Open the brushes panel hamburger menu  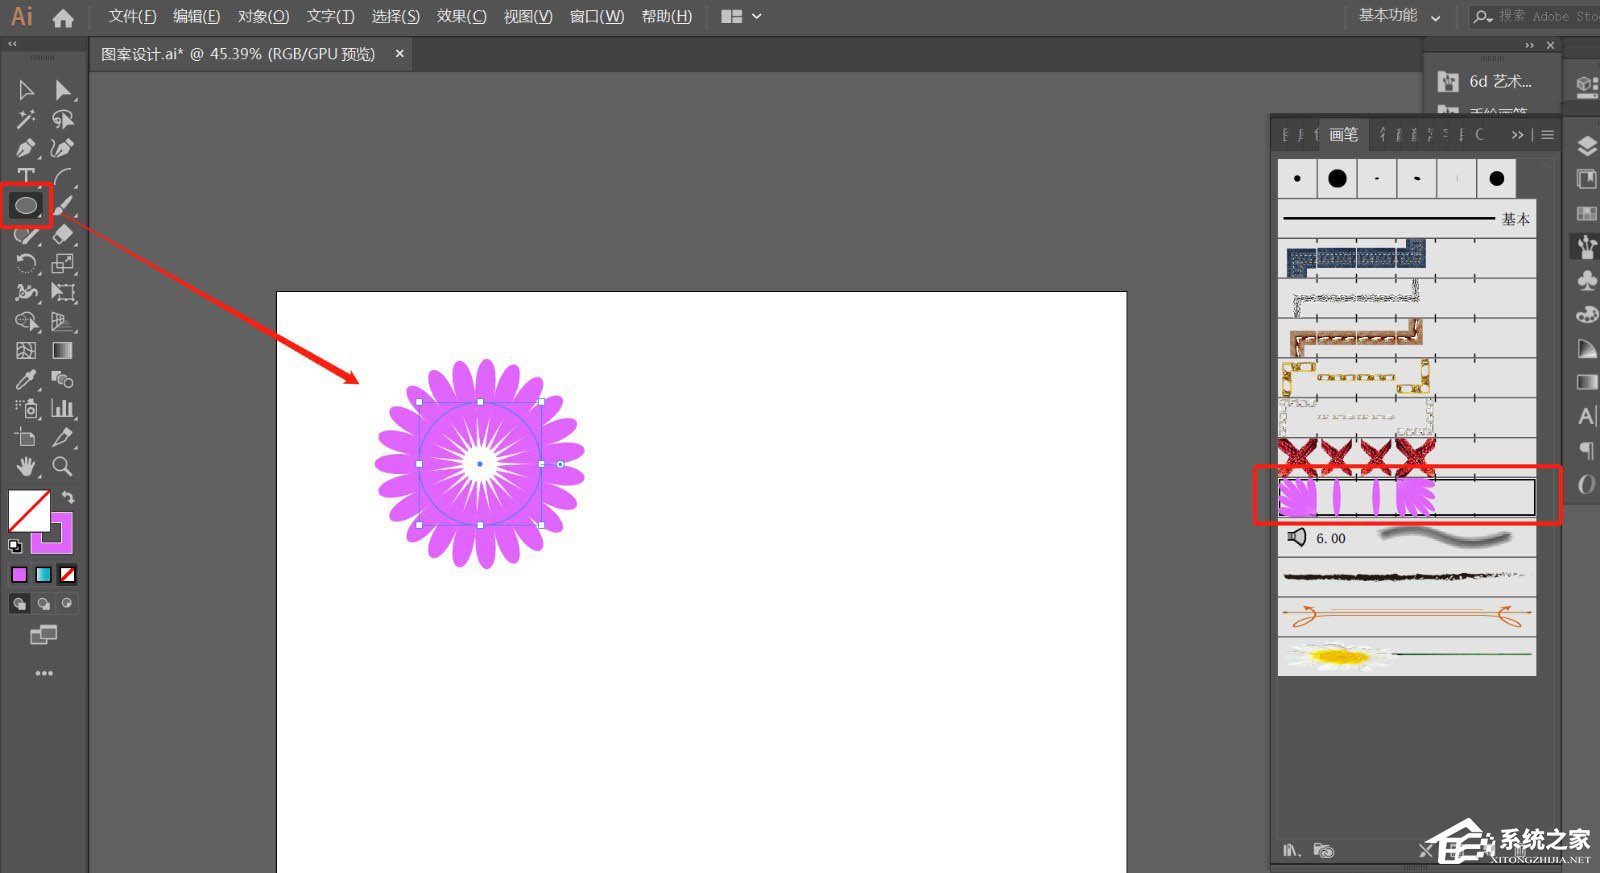coord(1548,135)
